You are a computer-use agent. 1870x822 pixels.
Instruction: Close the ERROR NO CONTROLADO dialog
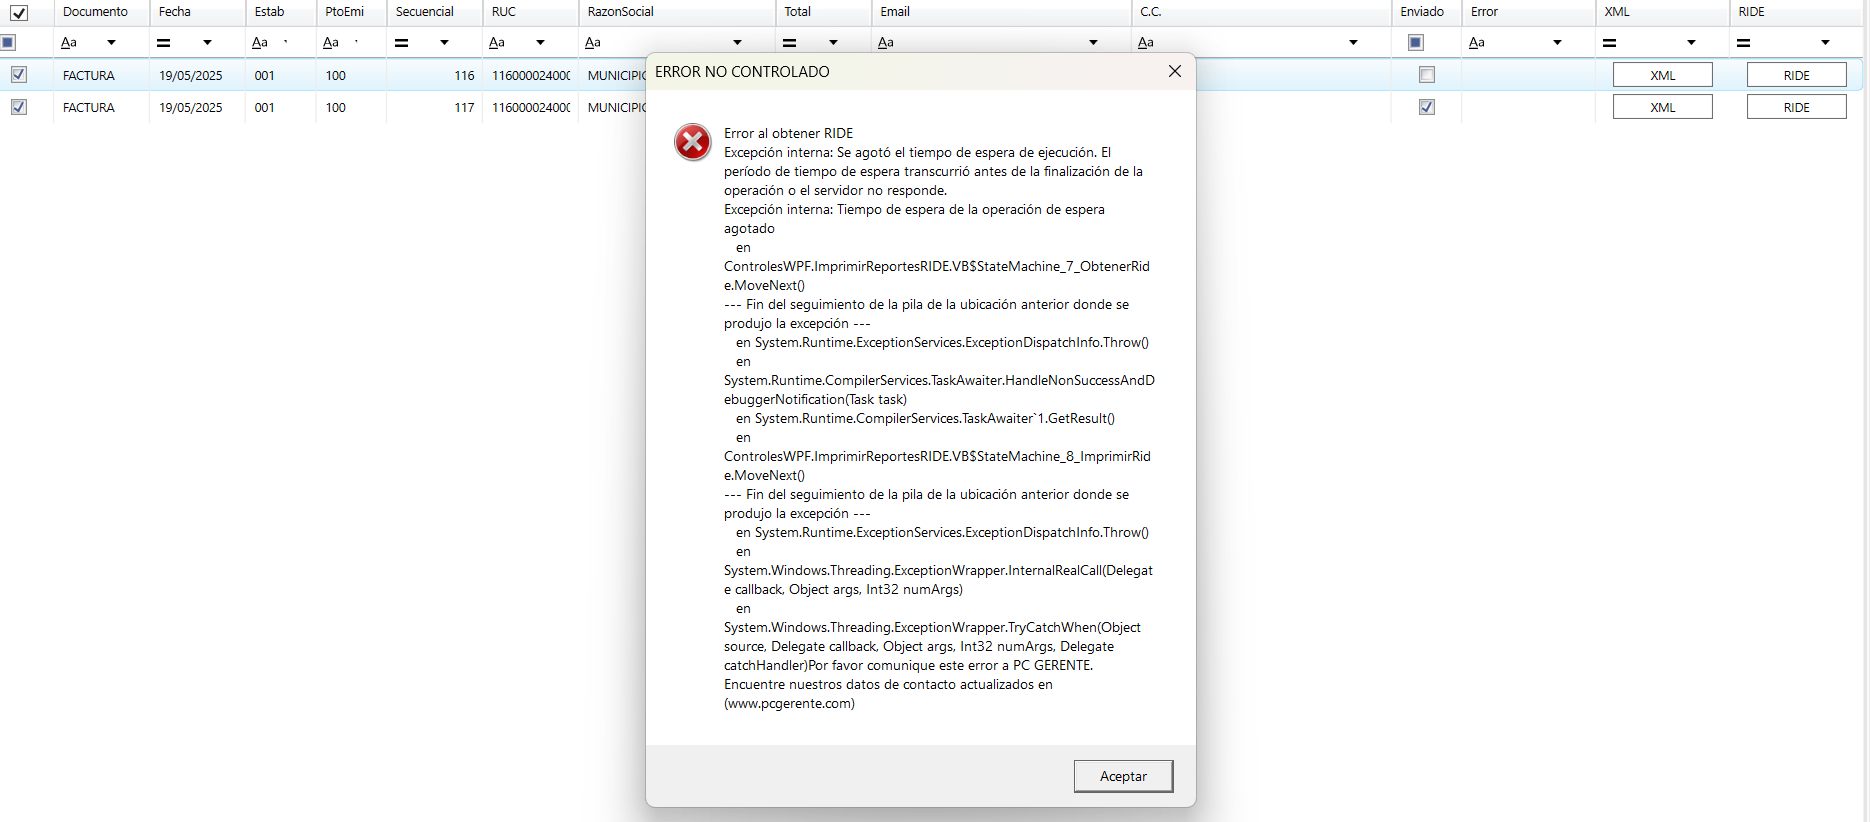click(1175, 71)
